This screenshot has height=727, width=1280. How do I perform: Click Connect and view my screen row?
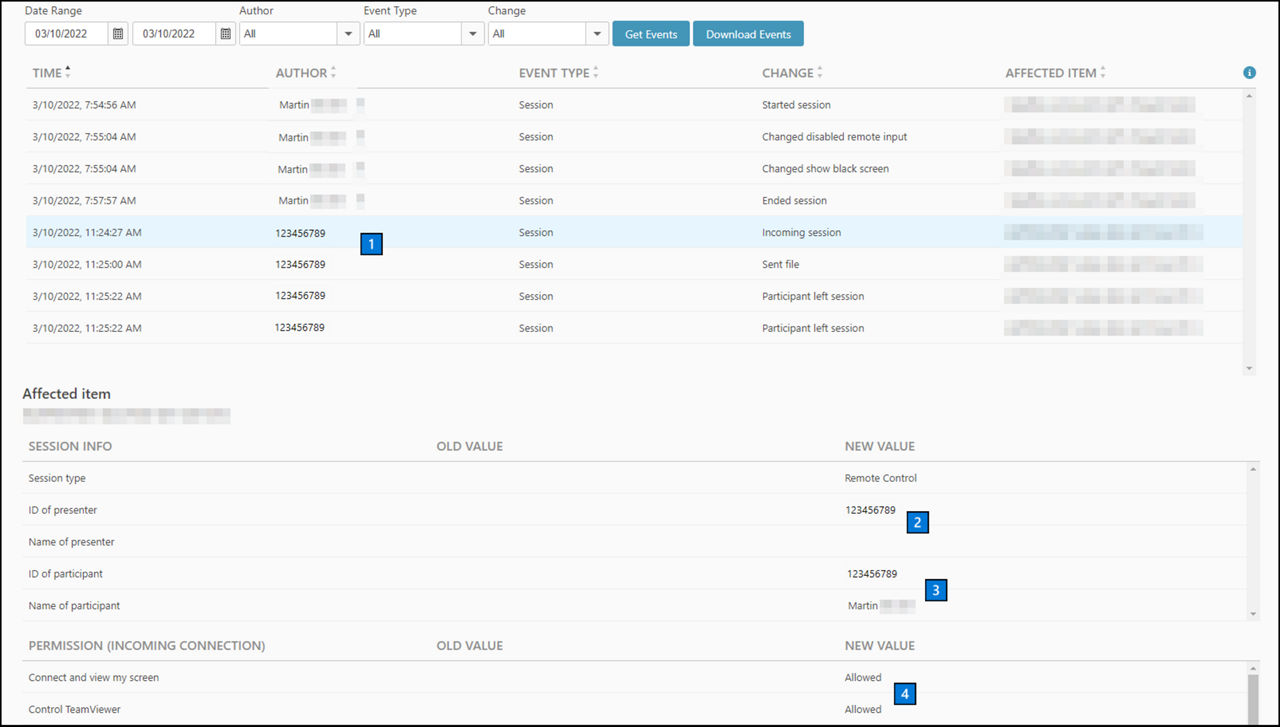tap(636, 678)
